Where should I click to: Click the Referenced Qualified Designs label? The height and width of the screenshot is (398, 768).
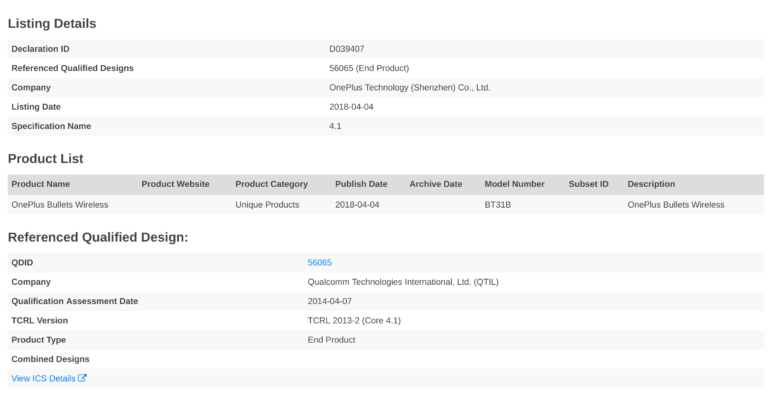[72, 68]
